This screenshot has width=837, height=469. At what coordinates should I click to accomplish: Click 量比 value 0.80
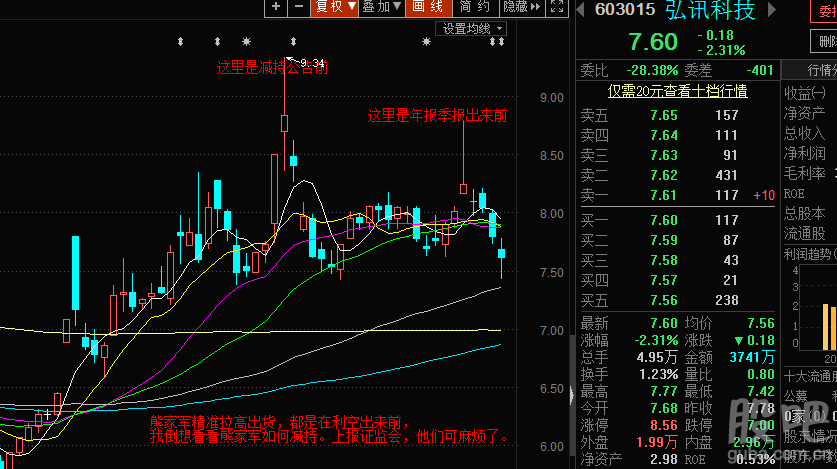[761, 375]
